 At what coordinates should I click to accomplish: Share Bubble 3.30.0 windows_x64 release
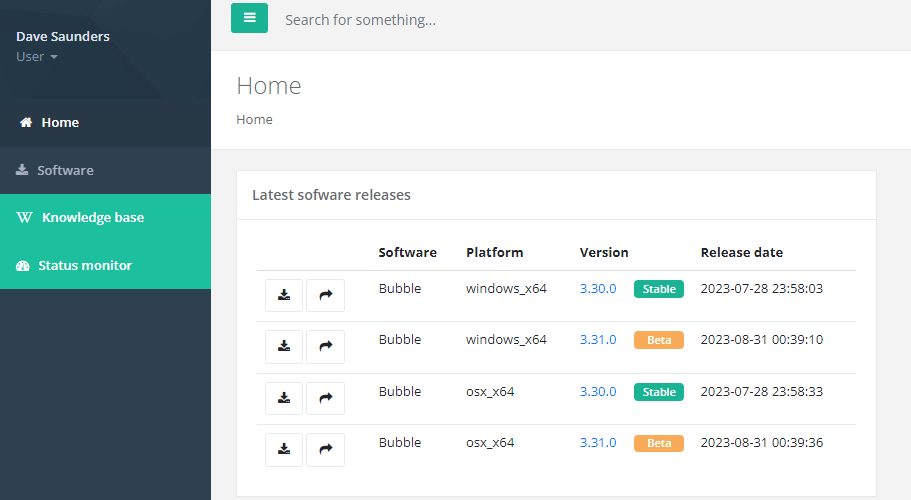point(325,295)
